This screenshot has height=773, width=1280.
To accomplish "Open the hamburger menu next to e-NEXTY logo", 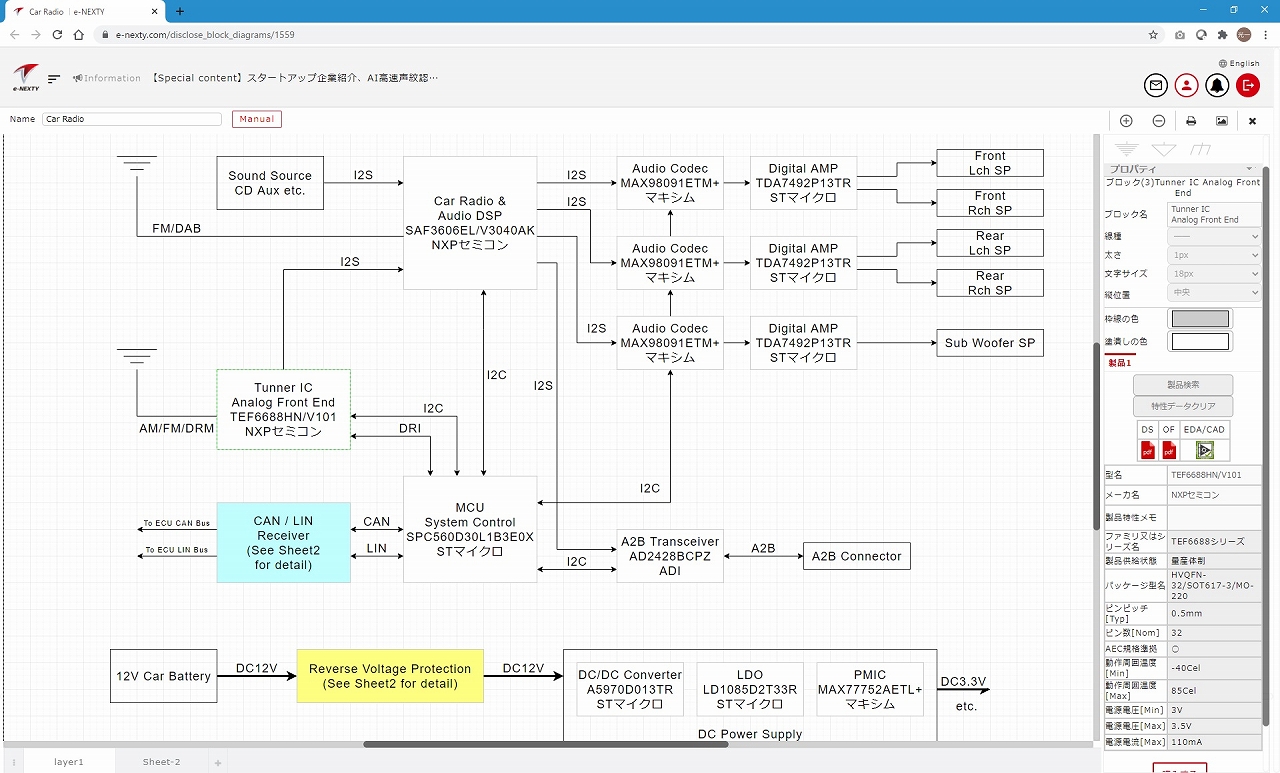I will [x=54, y=78].
